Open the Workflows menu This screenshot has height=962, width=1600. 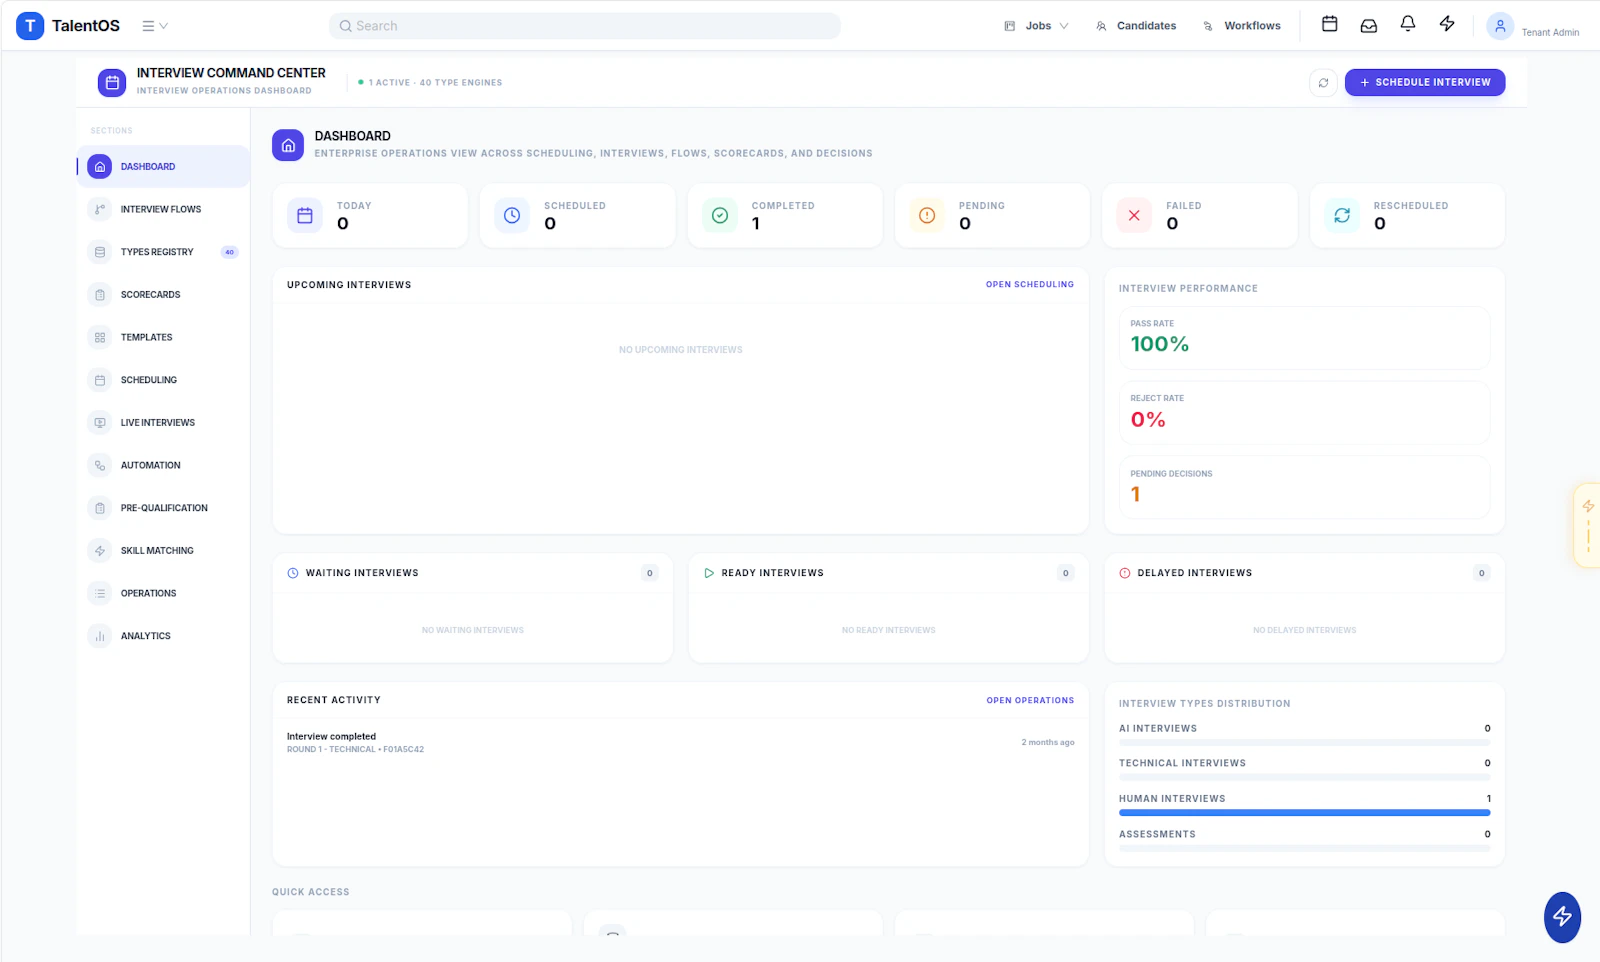click(1242, 26)
